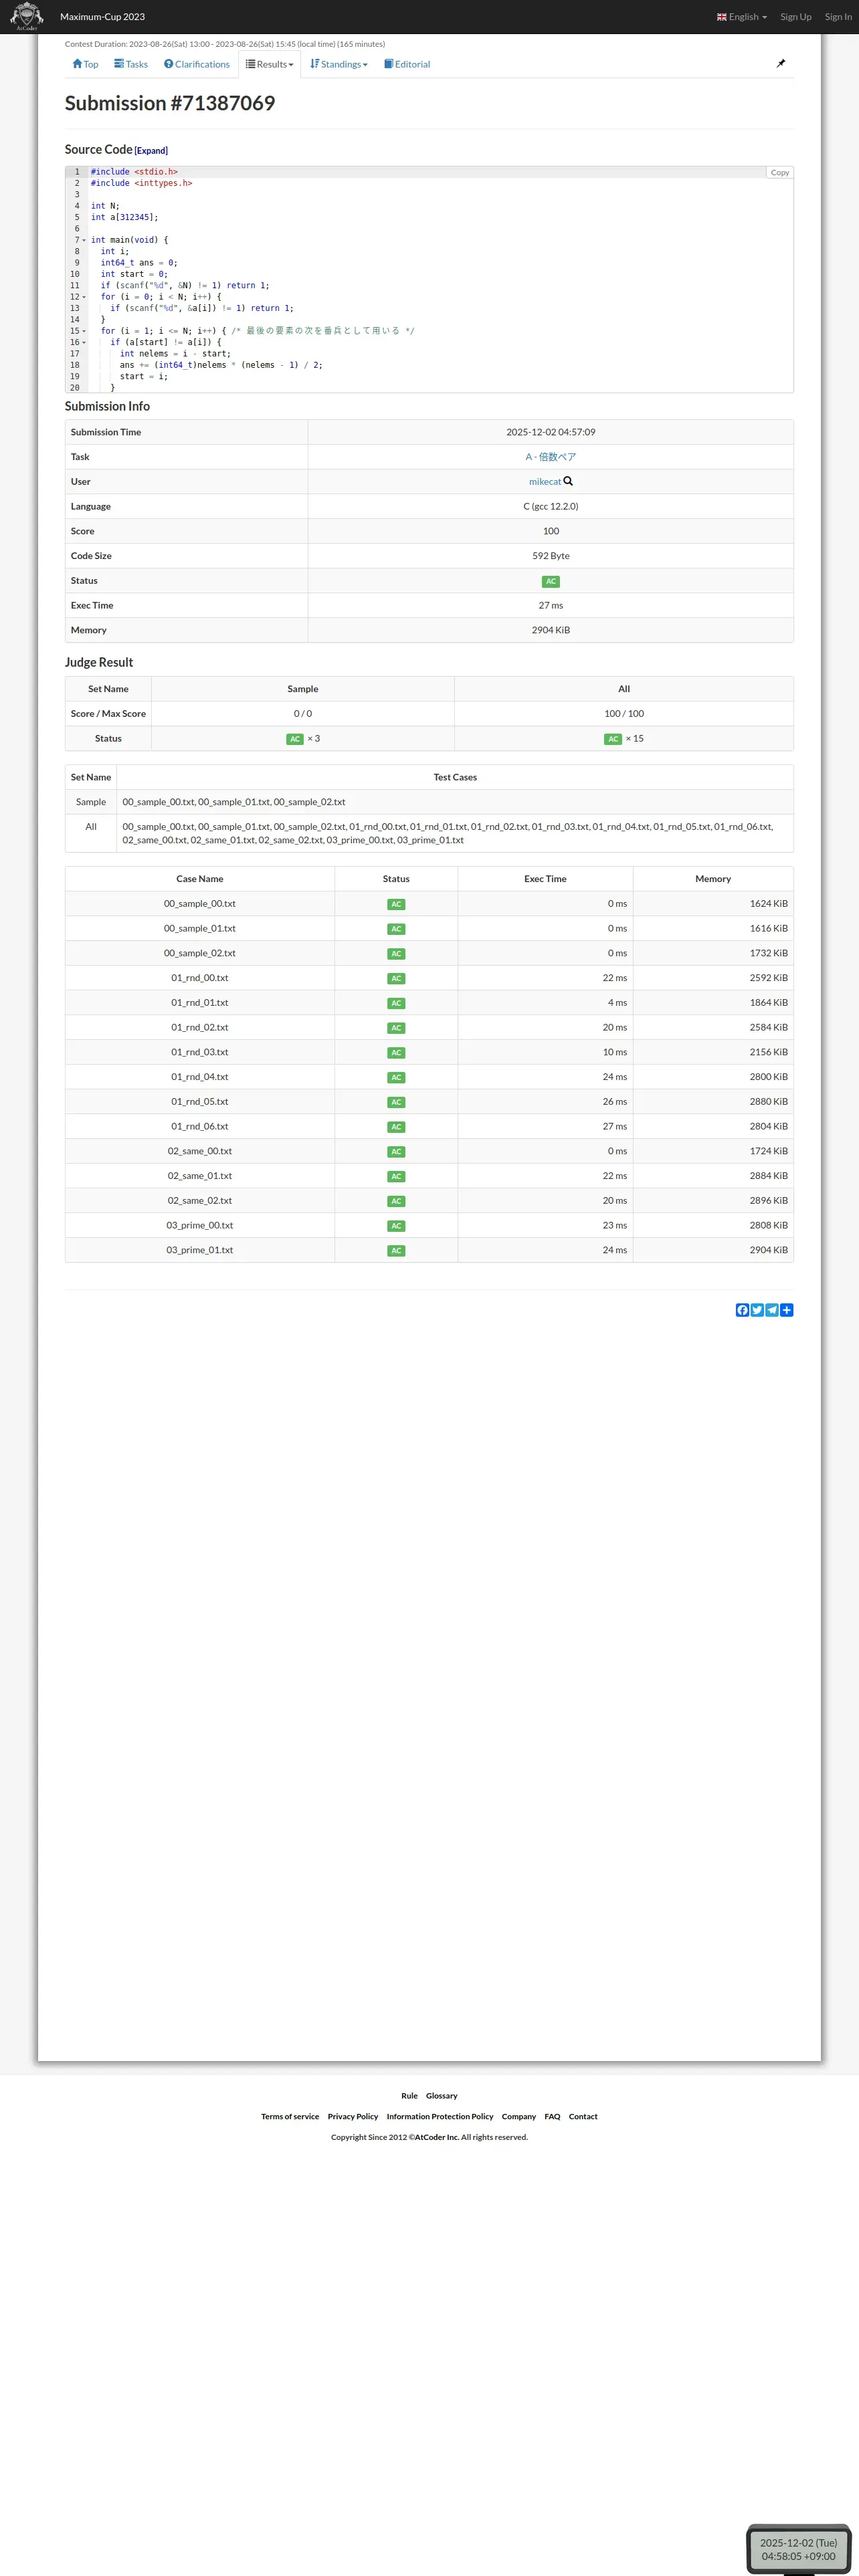Share via Telegram
The image size is (859, 2576).
[772, 1310]
